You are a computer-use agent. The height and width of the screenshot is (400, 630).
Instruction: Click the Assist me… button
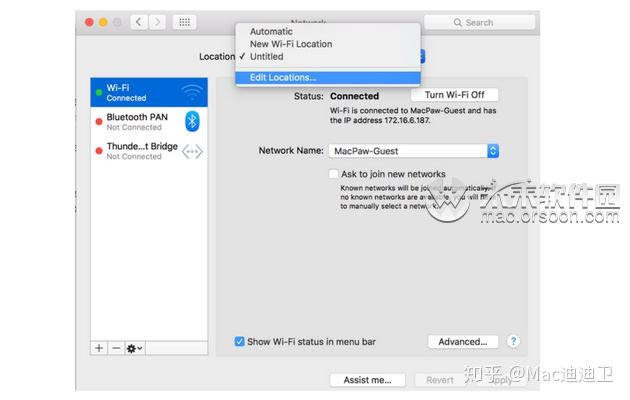tap(367, 380)
